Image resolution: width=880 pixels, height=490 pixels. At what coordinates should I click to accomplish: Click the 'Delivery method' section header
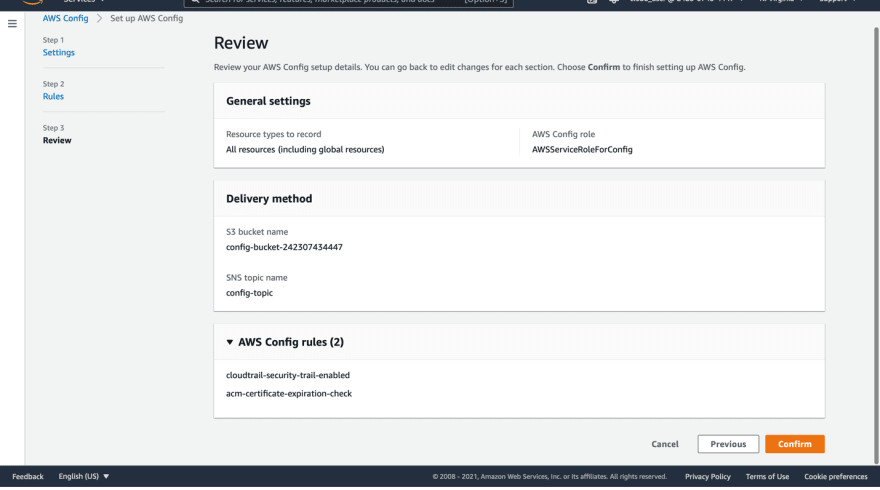coord(269,199)
